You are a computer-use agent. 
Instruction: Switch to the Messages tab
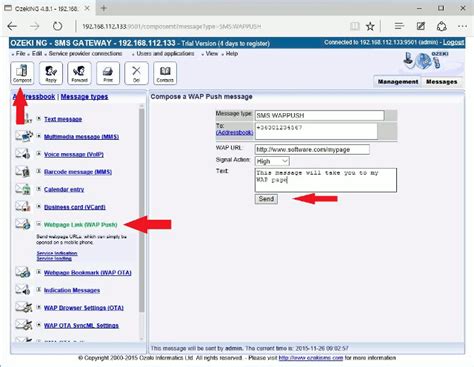point(441,82)
